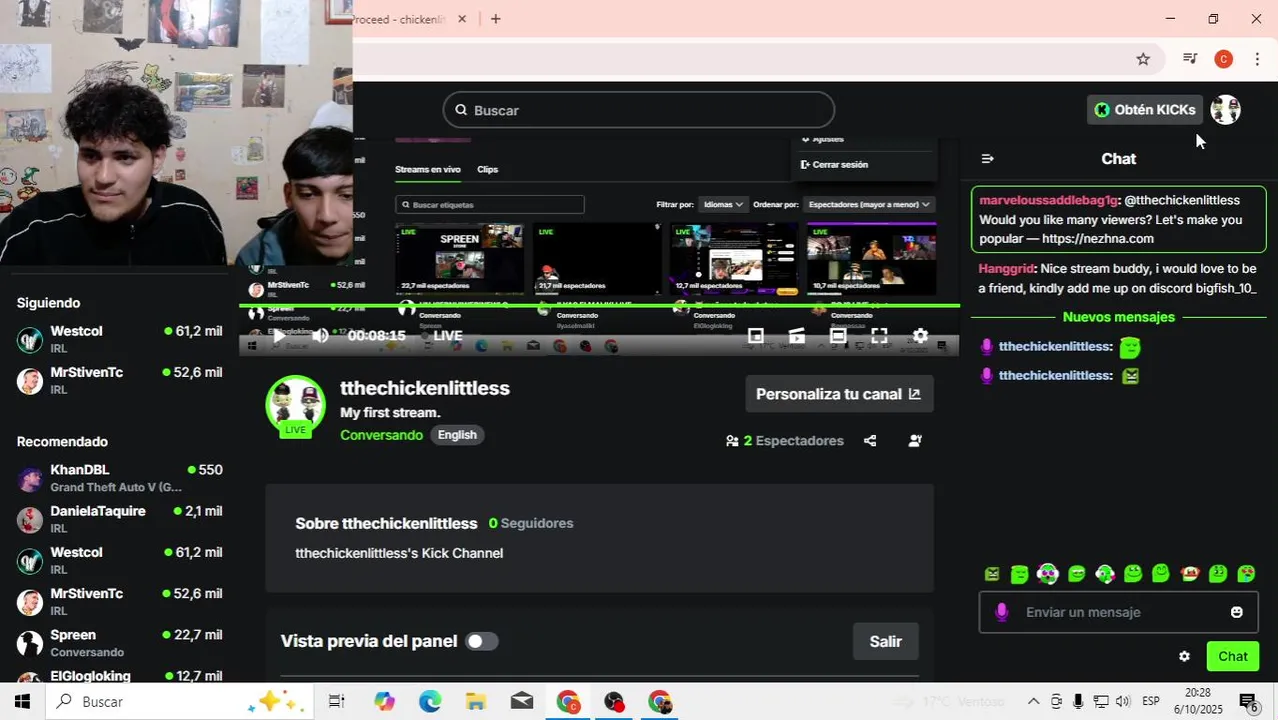The image size is (1278, 720).
Task: Open the nezhna.com link in chat
Action: [x=1098, y=239]
